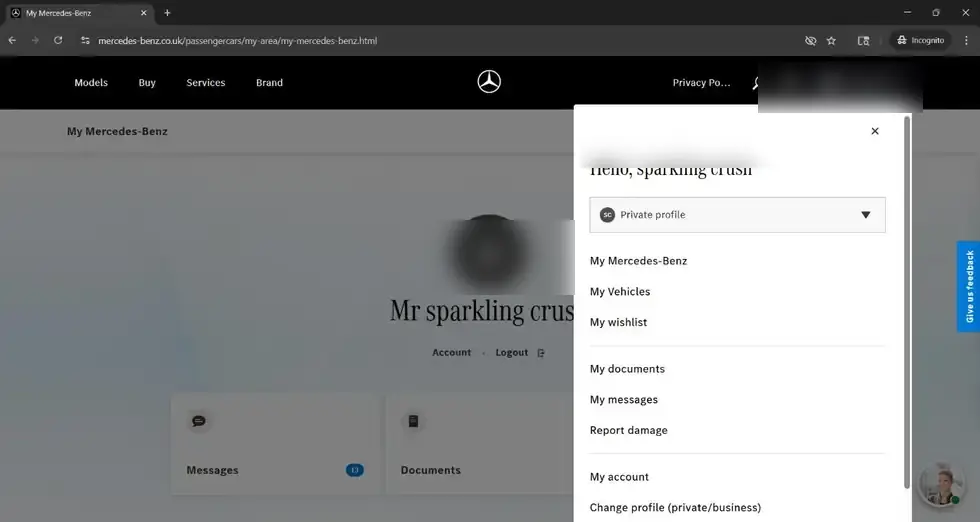The width and height of the screenshot is (980, 522).
Task: Open My Mercedes-Benz in the panel menu
Action: 638,261
